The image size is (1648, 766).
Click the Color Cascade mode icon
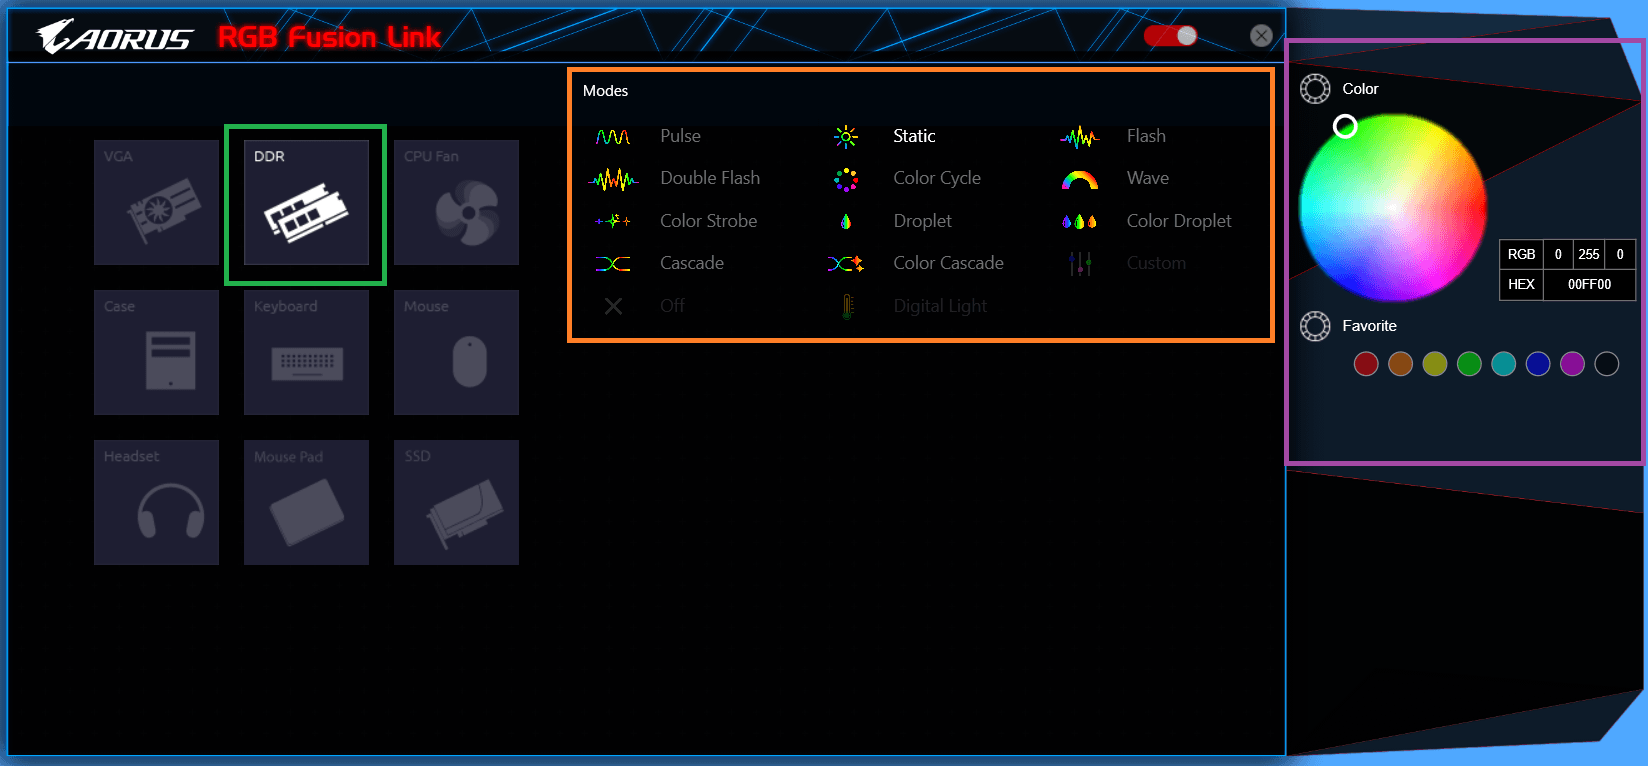tap(846, 264)
